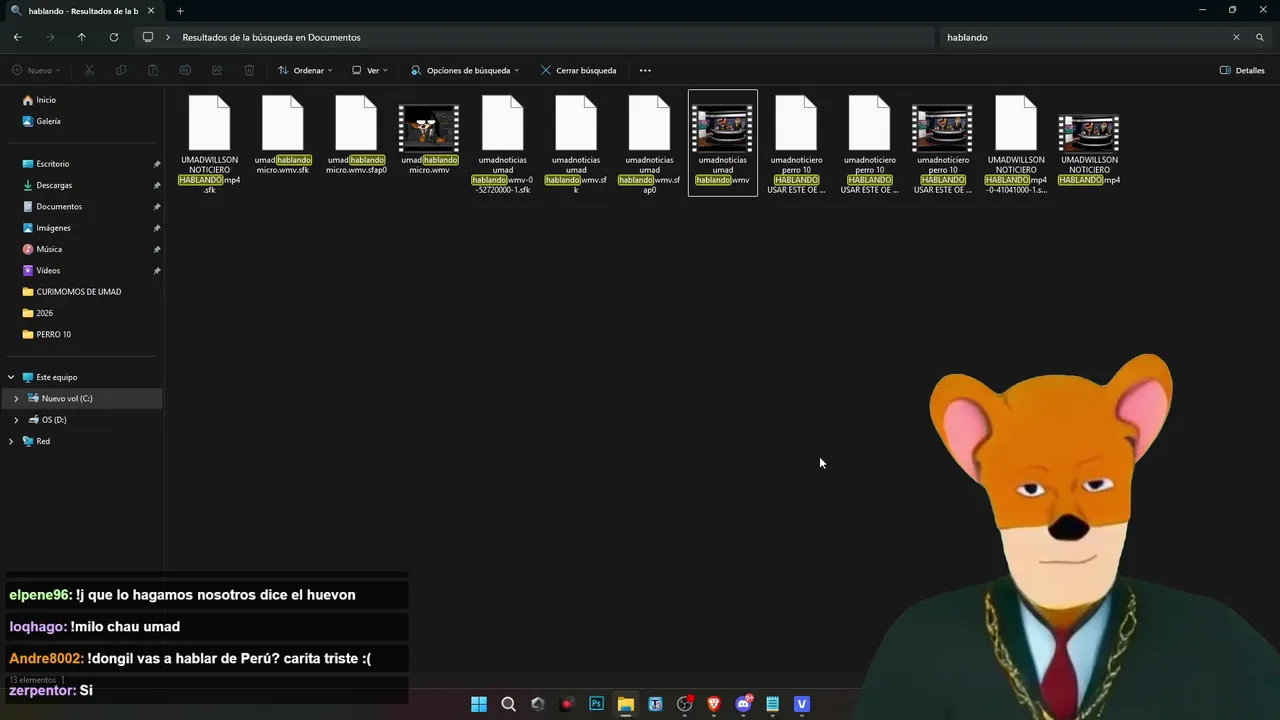Toggle the Detalles pane

pyautogui.click(x=1242, y=70)
